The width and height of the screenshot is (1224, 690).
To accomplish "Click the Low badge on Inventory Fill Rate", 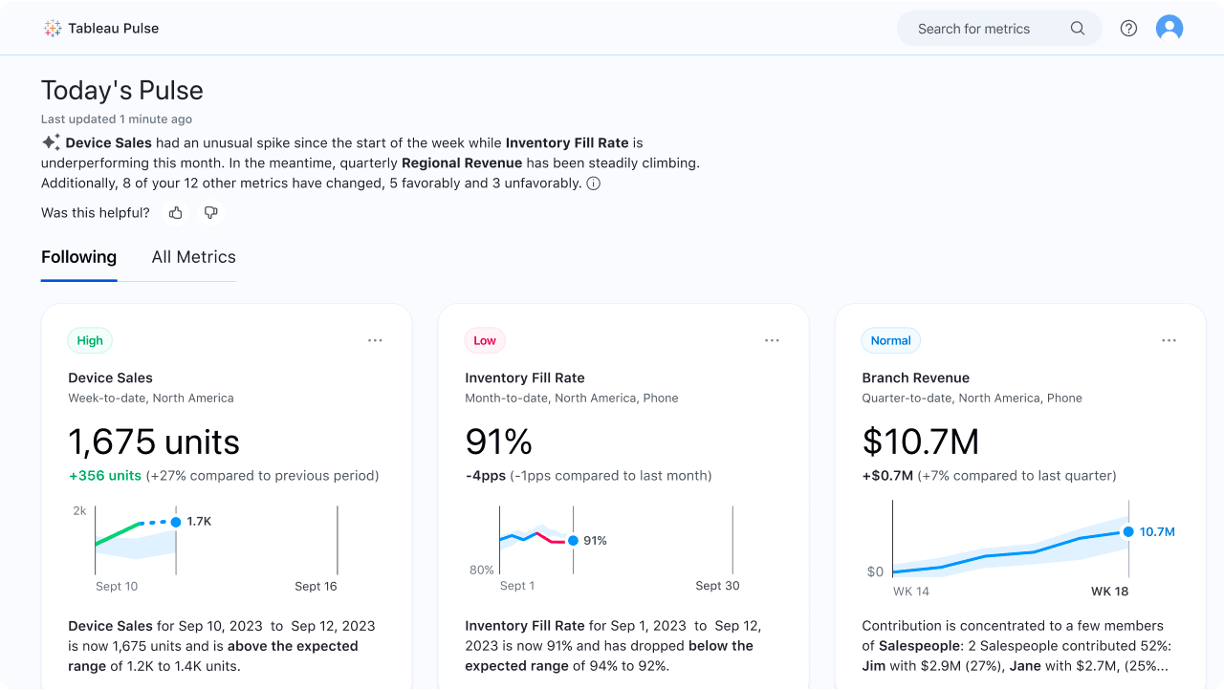I will [x=484, y=340].
